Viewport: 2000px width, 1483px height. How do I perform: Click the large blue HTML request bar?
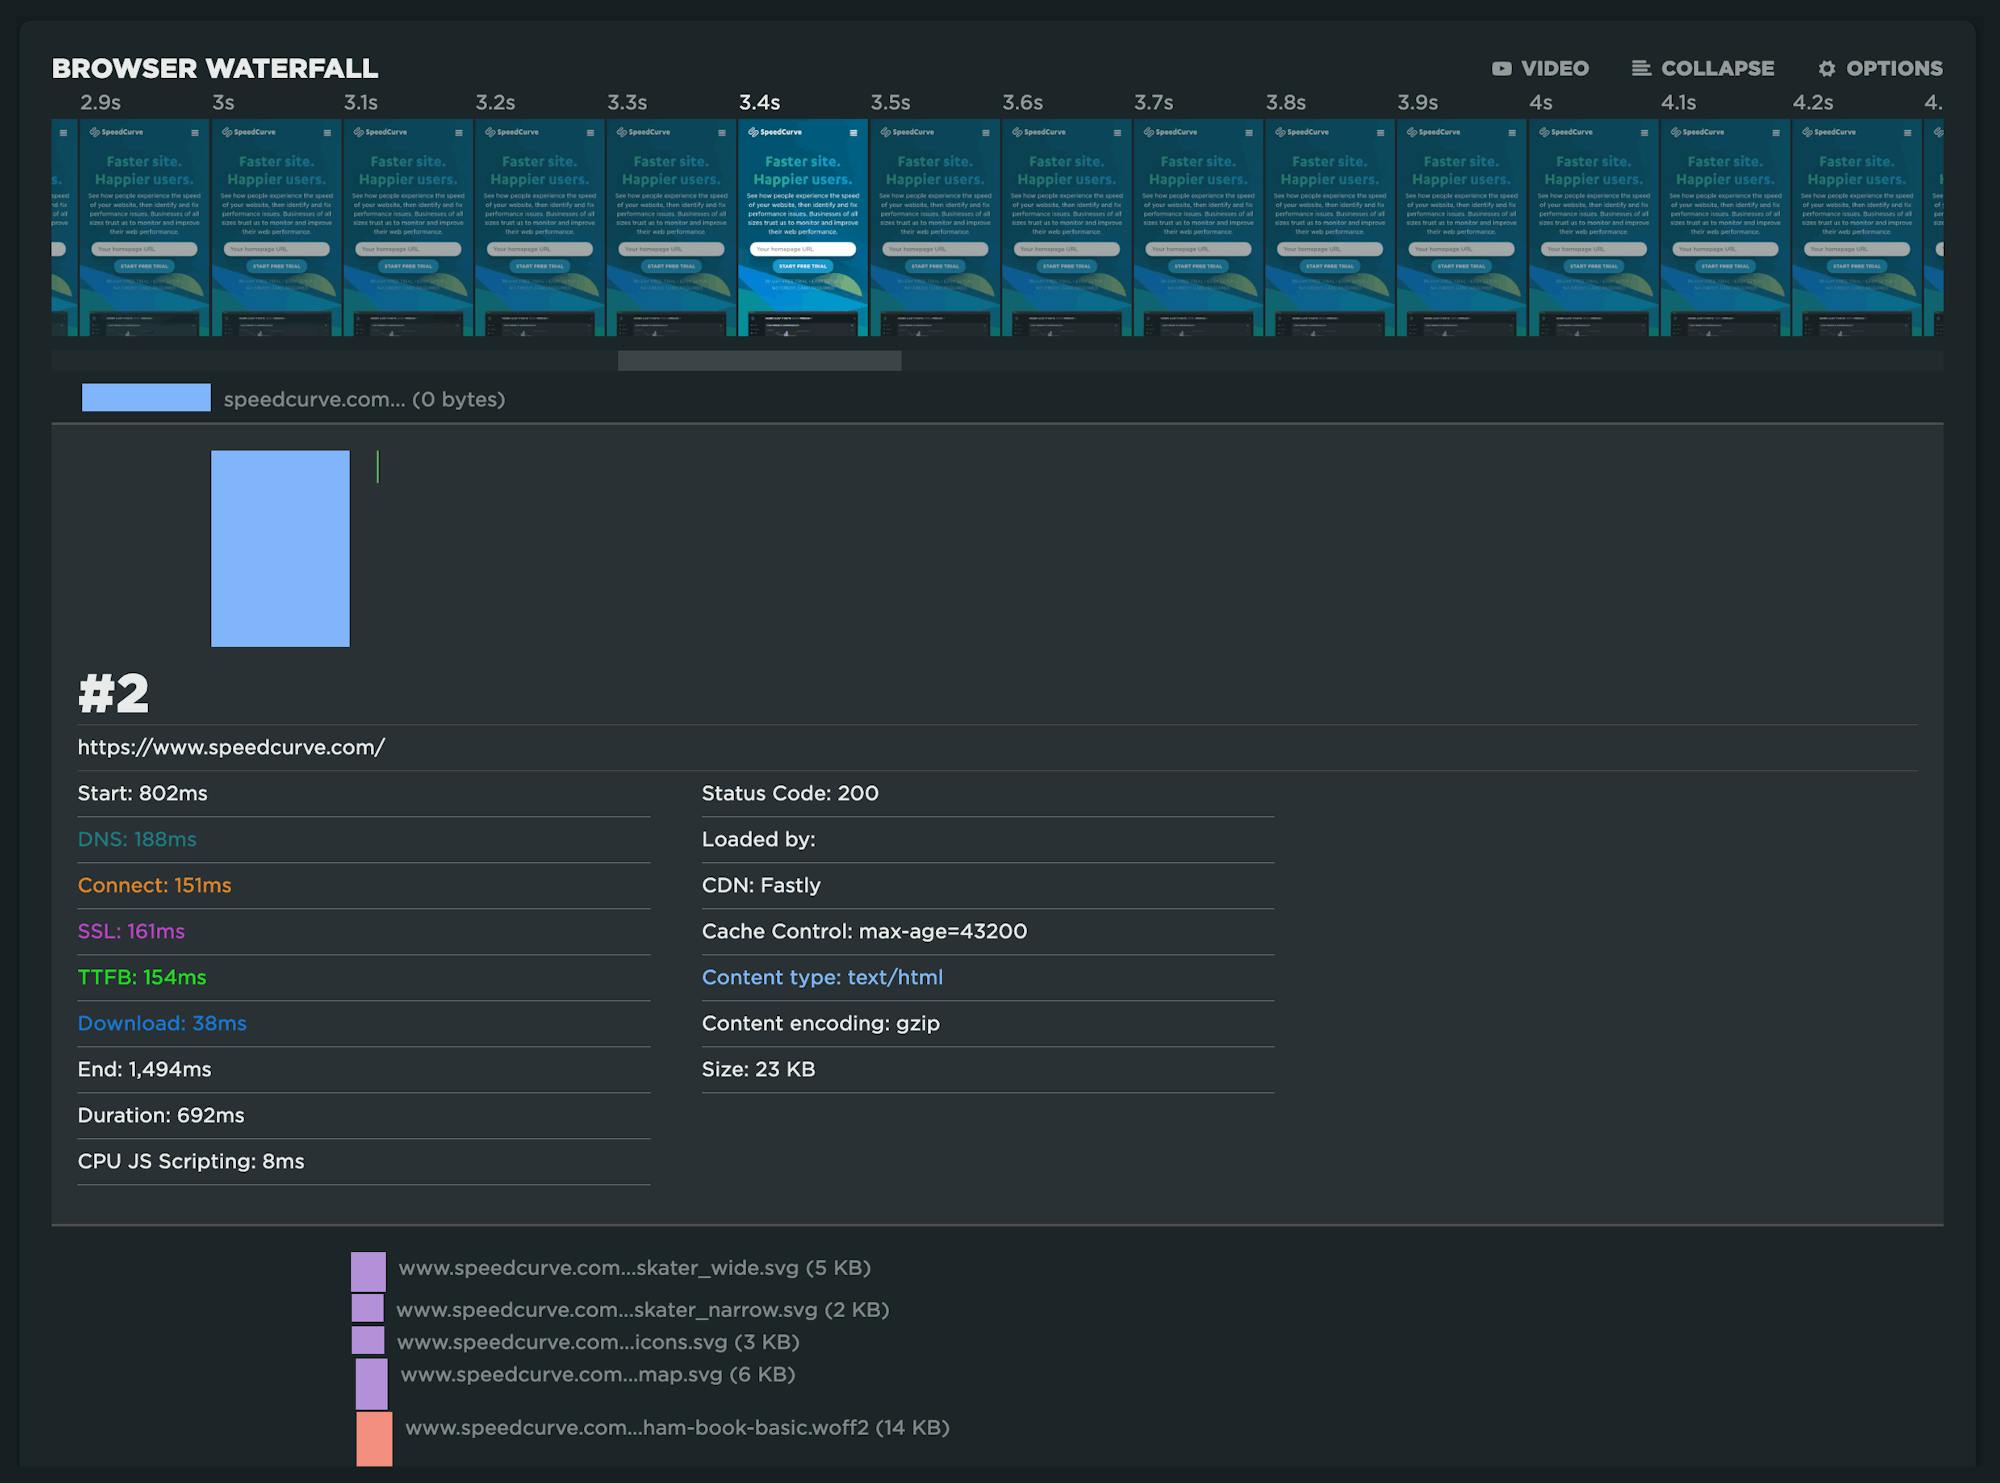(x=280, y=548)
